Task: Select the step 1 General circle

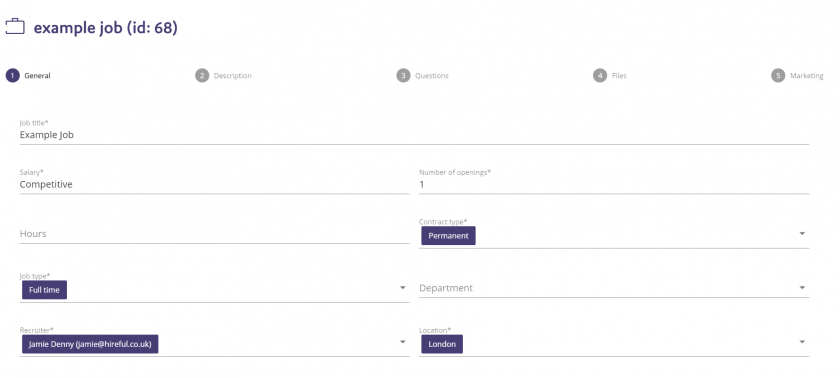Action: (x=13, y=75)
